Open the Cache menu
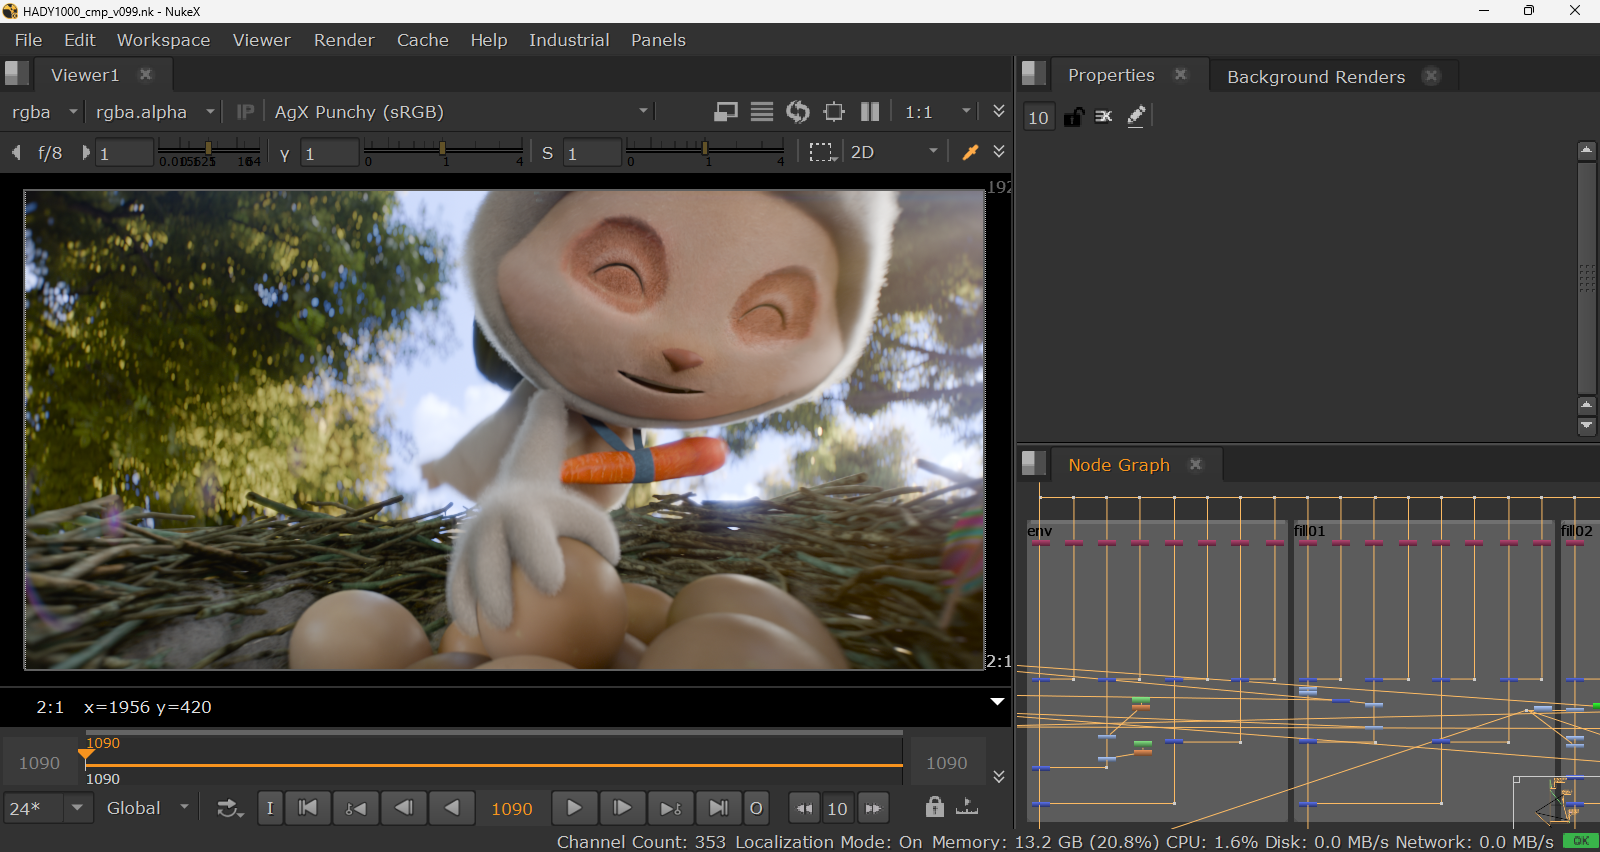1600x852 pixels. coord(422,40)
